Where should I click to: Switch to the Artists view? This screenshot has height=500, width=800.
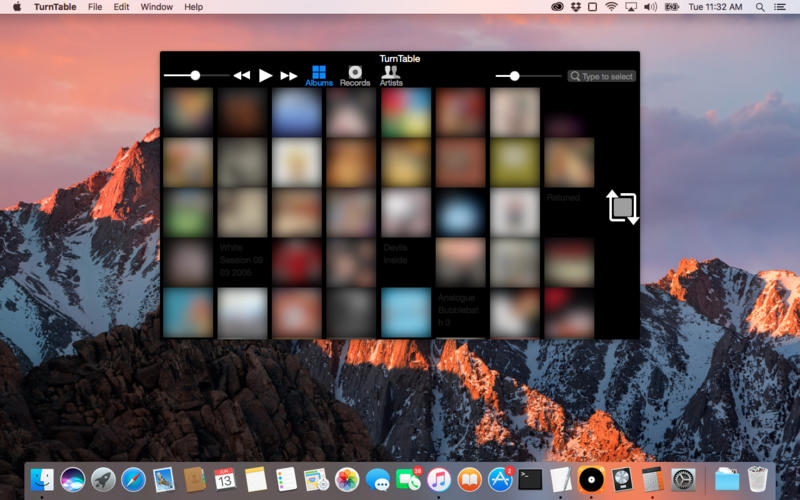391,76
